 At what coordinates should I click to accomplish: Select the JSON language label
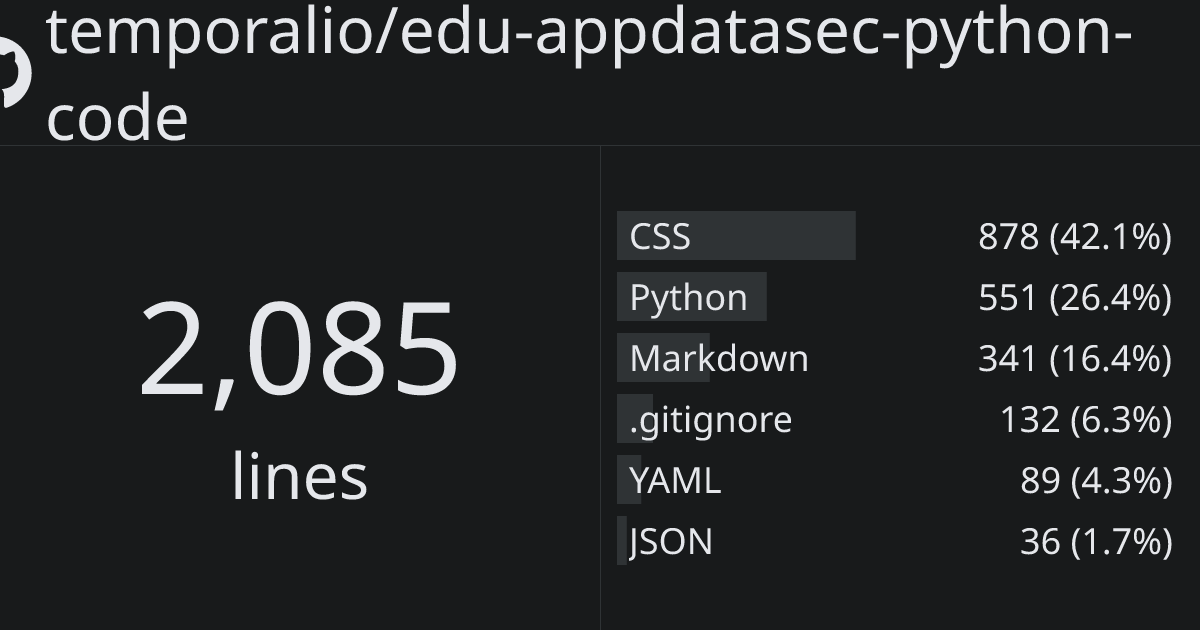pos(672,542)
